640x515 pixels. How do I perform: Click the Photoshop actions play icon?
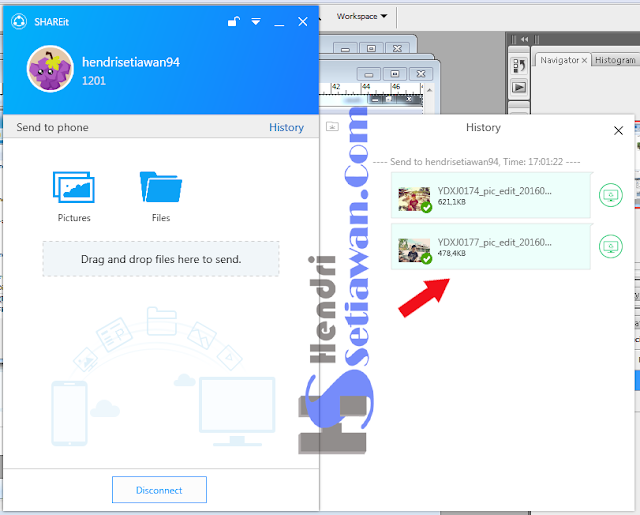(x=519, y=87)
